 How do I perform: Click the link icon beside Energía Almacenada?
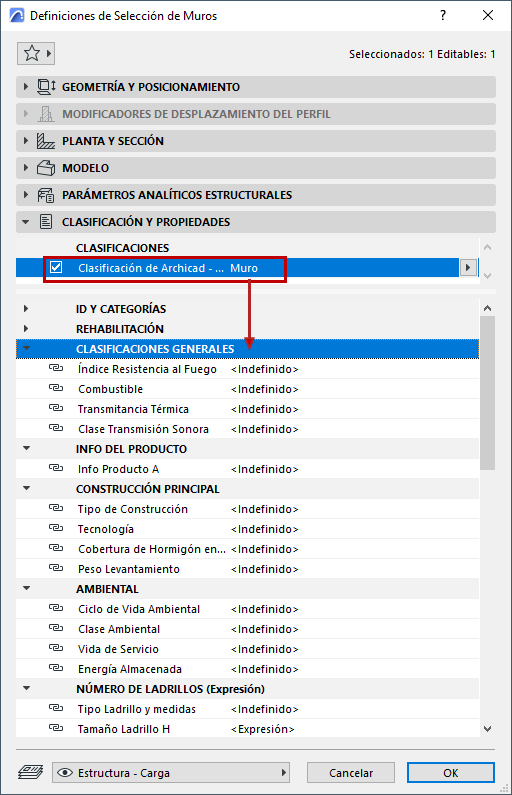coord(56,668)
